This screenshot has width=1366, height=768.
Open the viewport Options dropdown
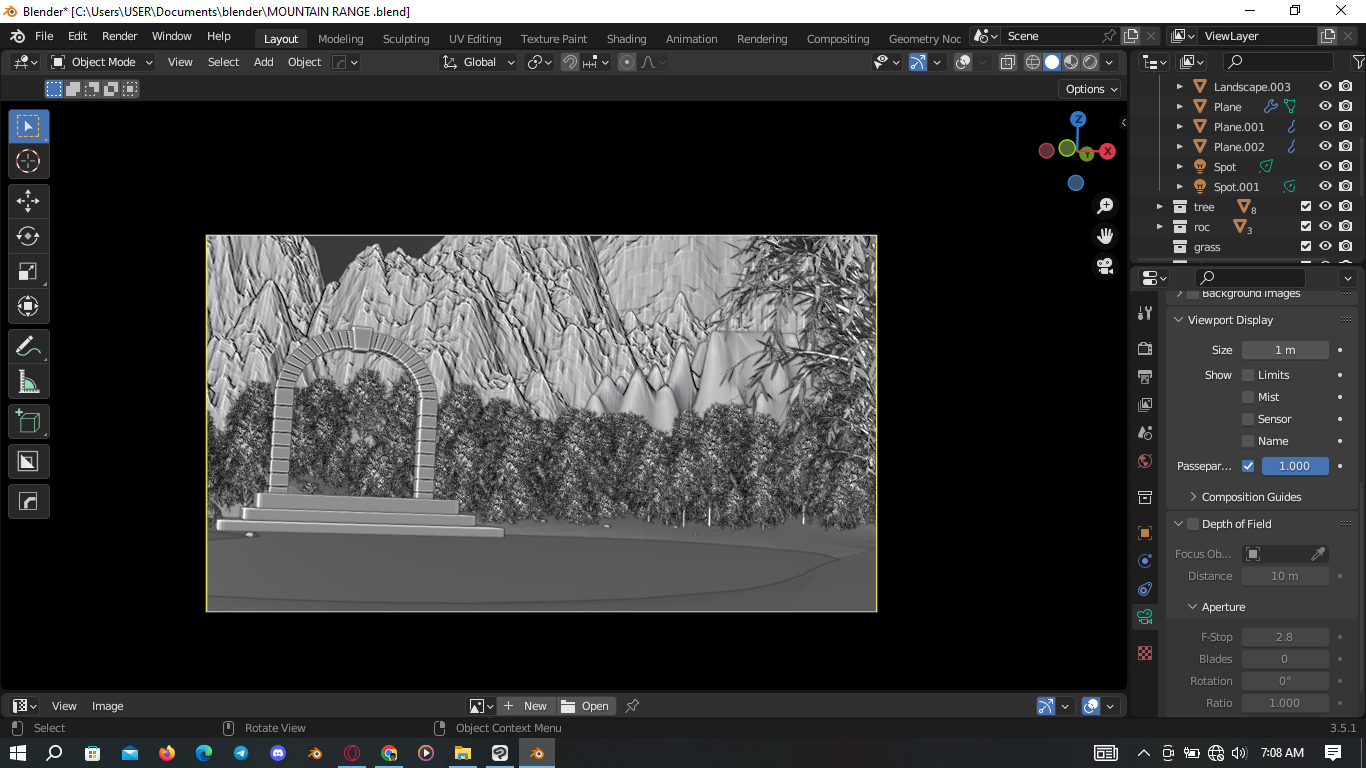pyautogui.click(x=1090, y=89)
